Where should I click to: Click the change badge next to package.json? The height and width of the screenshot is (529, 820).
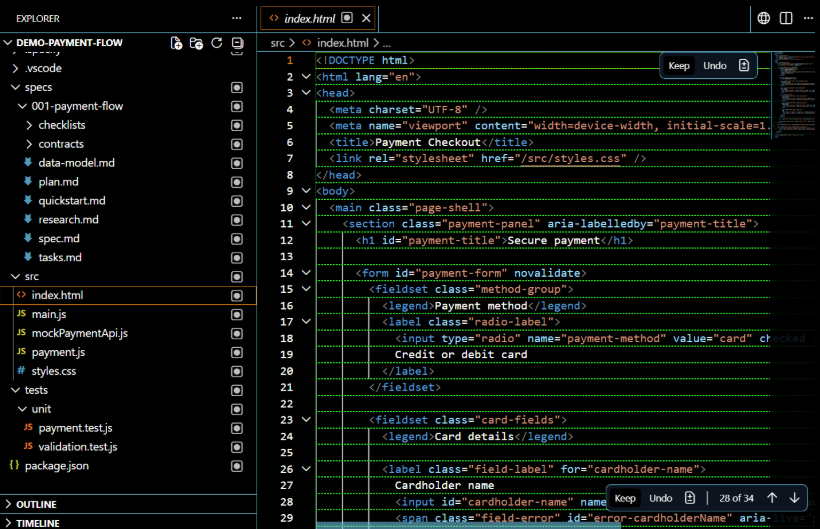(x=237, y=466)
